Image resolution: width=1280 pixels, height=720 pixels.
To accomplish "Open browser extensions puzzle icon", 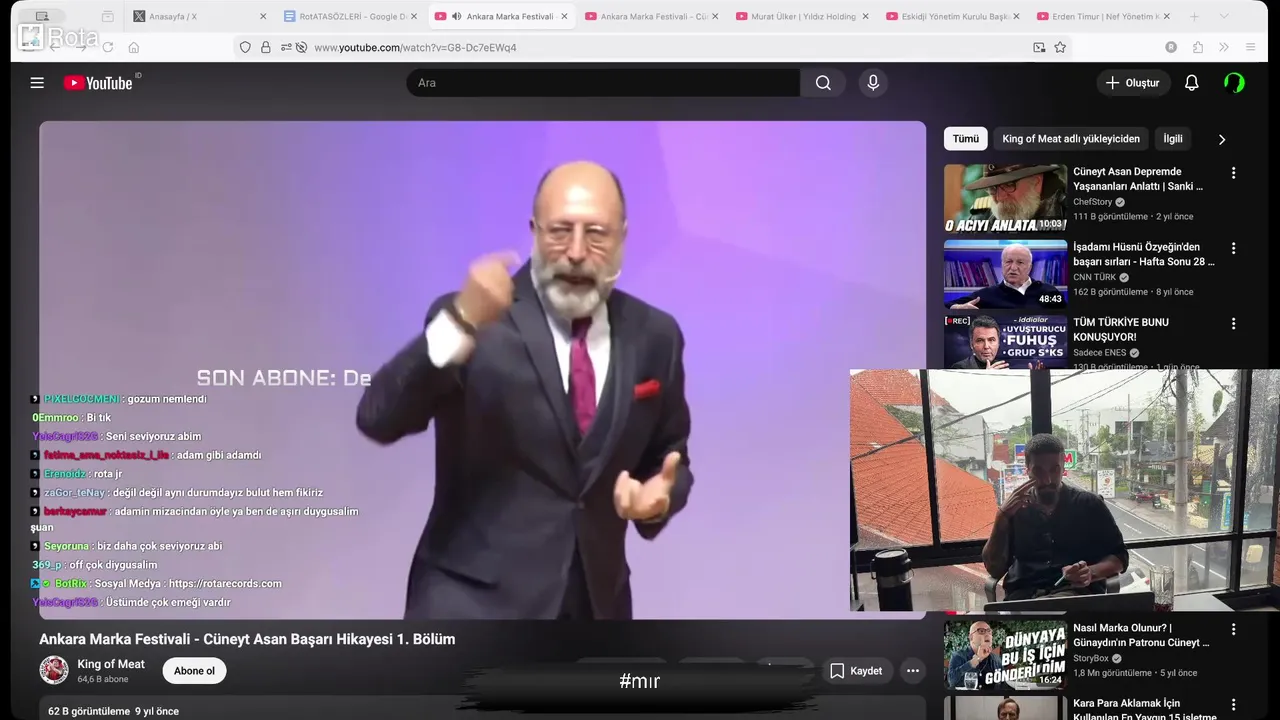I will [1198, 47].
